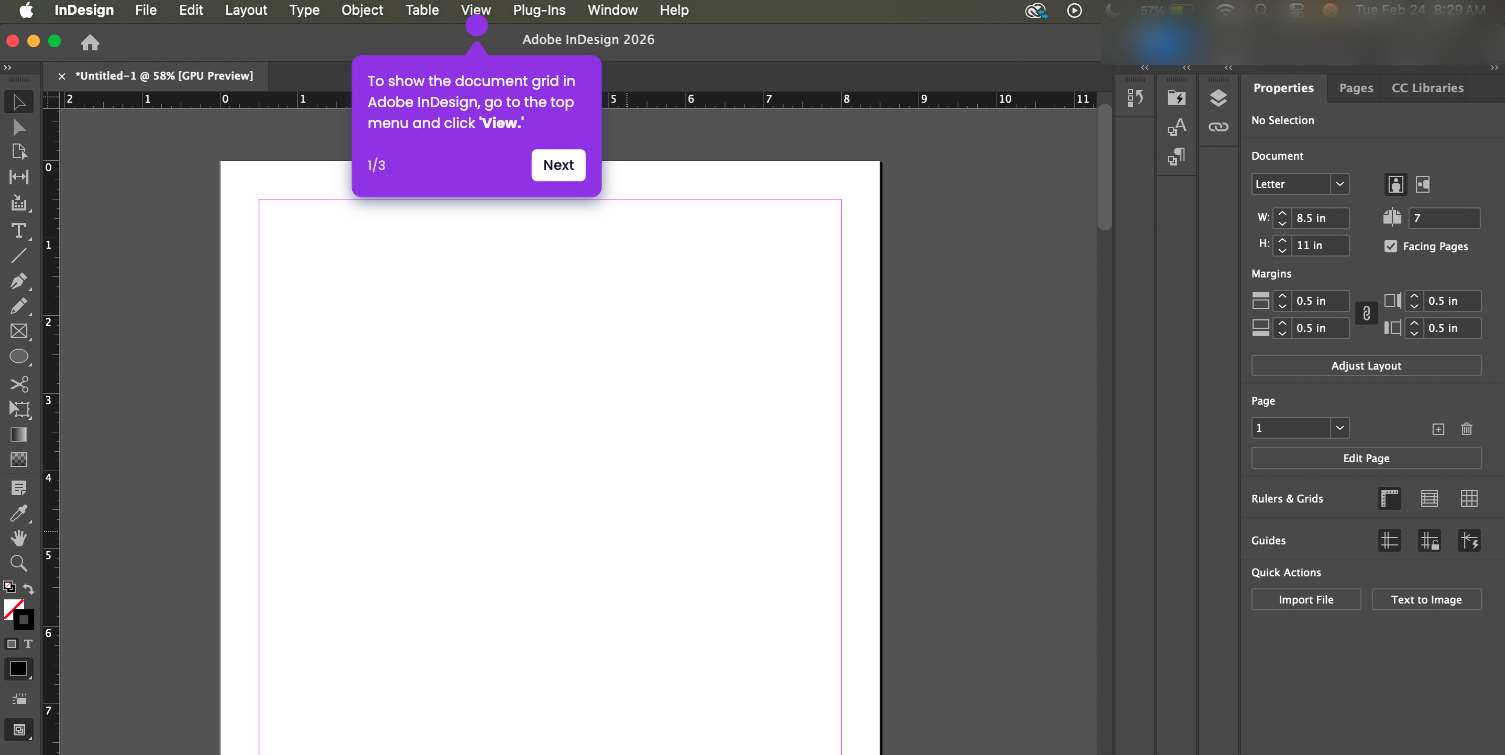Image resolution: width=1505 pixels, height=755 pixels.
Task: Delete page using the trash icon
Action: coord(1466,429)
